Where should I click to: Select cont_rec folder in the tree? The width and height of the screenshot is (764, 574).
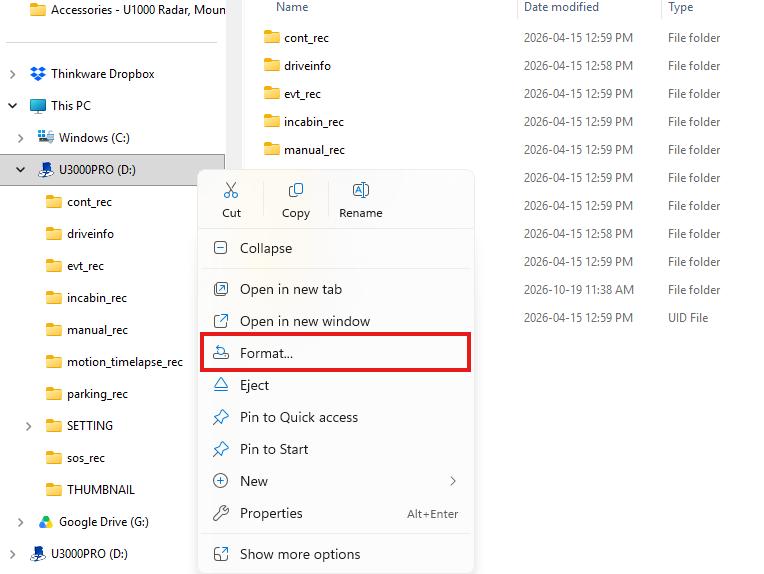(x=89, y=202)
